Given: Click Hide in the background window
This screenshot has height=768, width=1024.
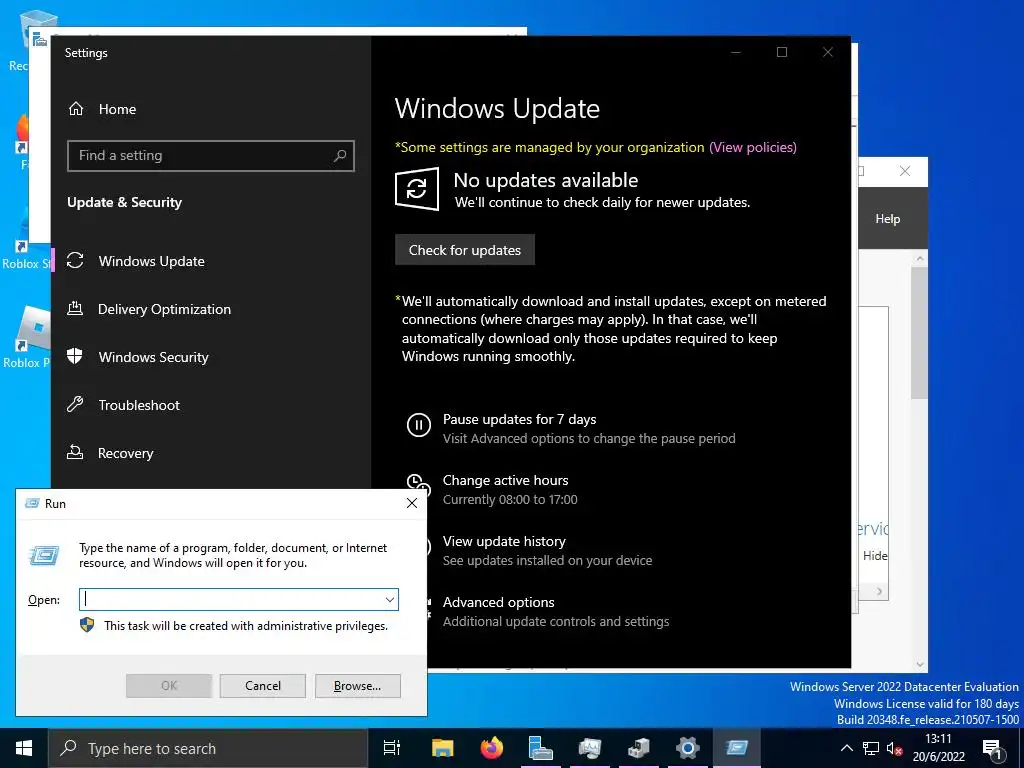Looking at the screenshot, I should pos(875,556).
